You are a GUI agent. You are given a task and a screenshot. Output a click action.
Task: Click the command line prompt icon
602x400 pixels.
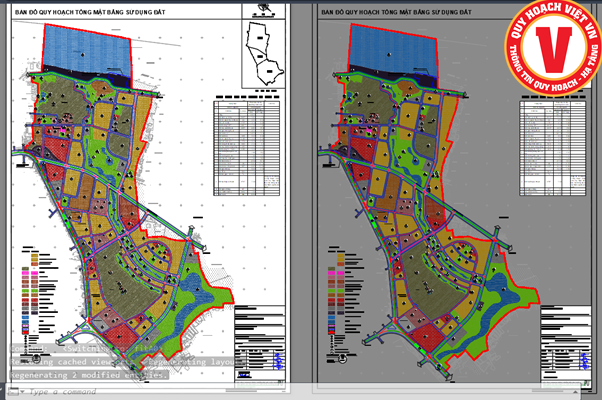pos(20,392)
